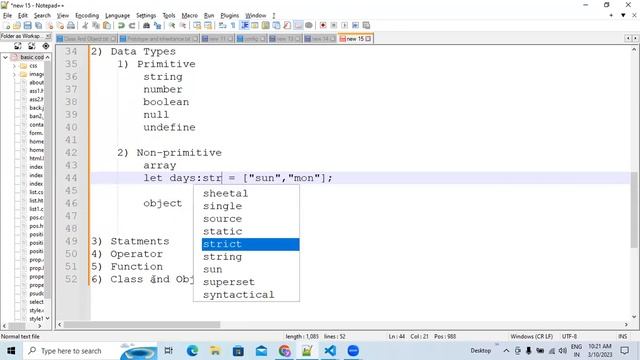Screen dimensions: 640x360
Task: Click the Copy toolbar icon
Action: point(96,25)
